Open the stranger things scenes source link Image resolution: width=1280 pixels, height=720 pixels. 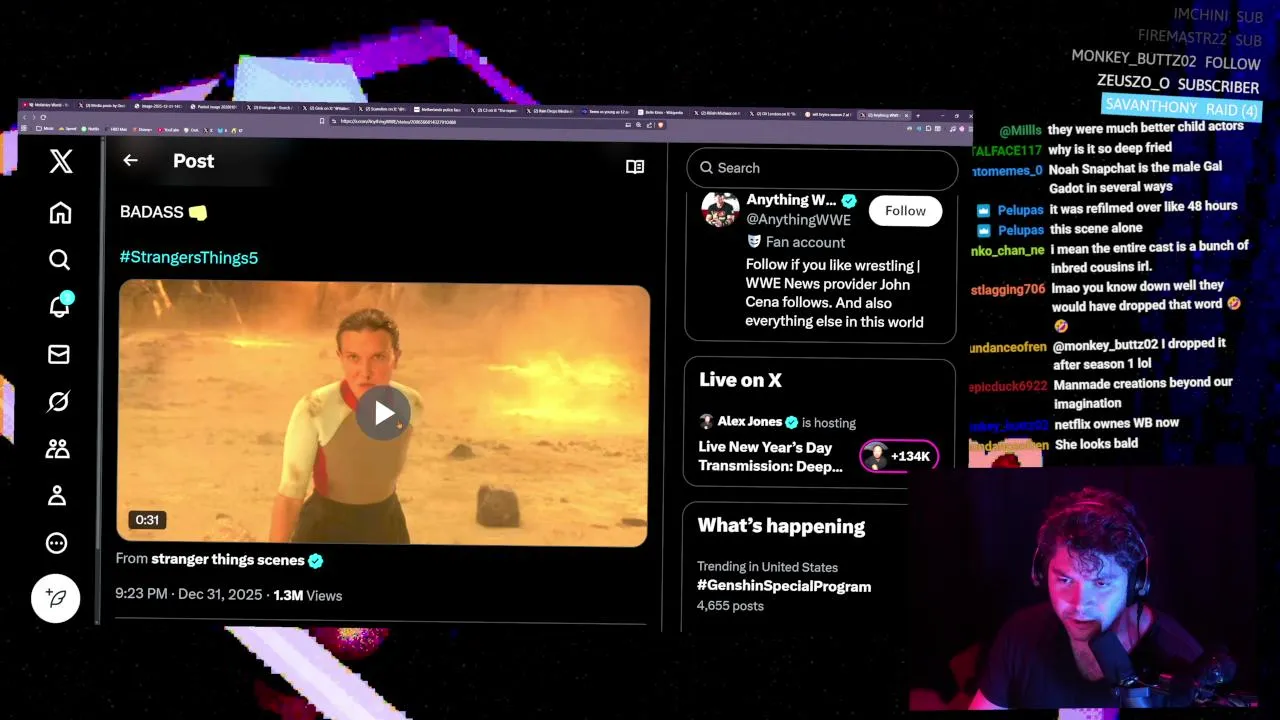tap(228, 560)
